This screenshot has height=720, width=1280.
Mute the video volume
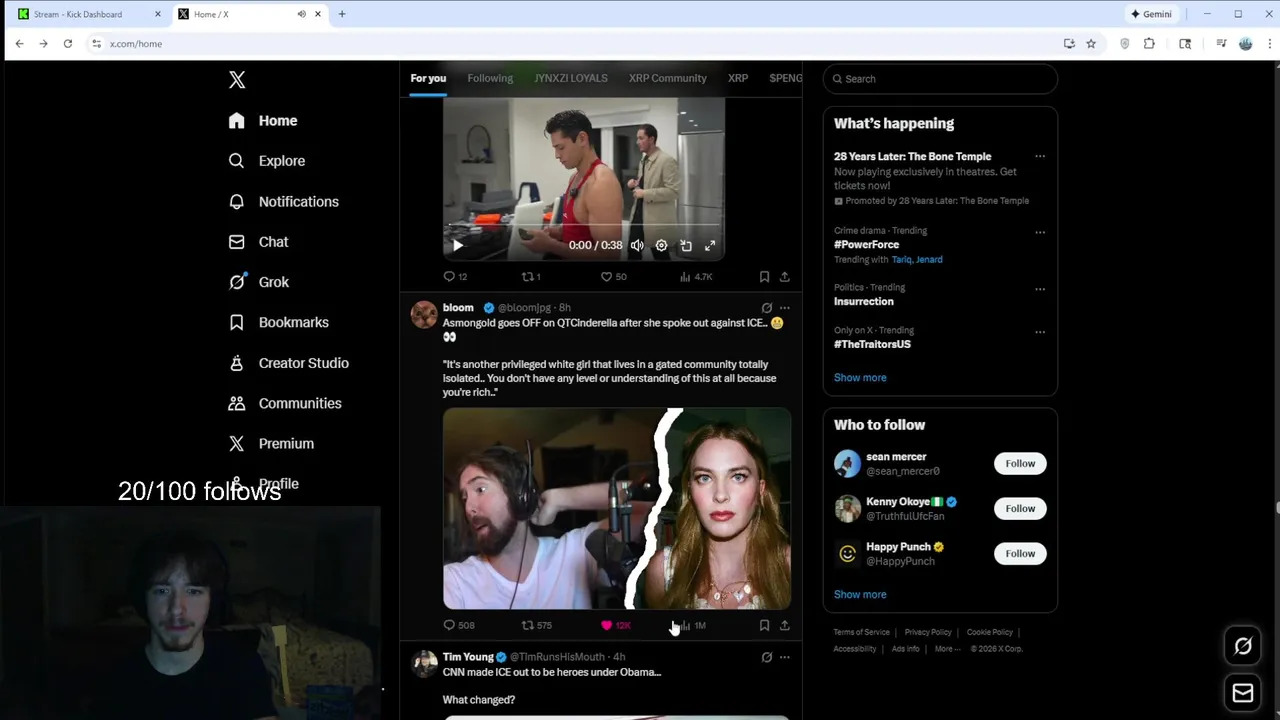point(637,245)
